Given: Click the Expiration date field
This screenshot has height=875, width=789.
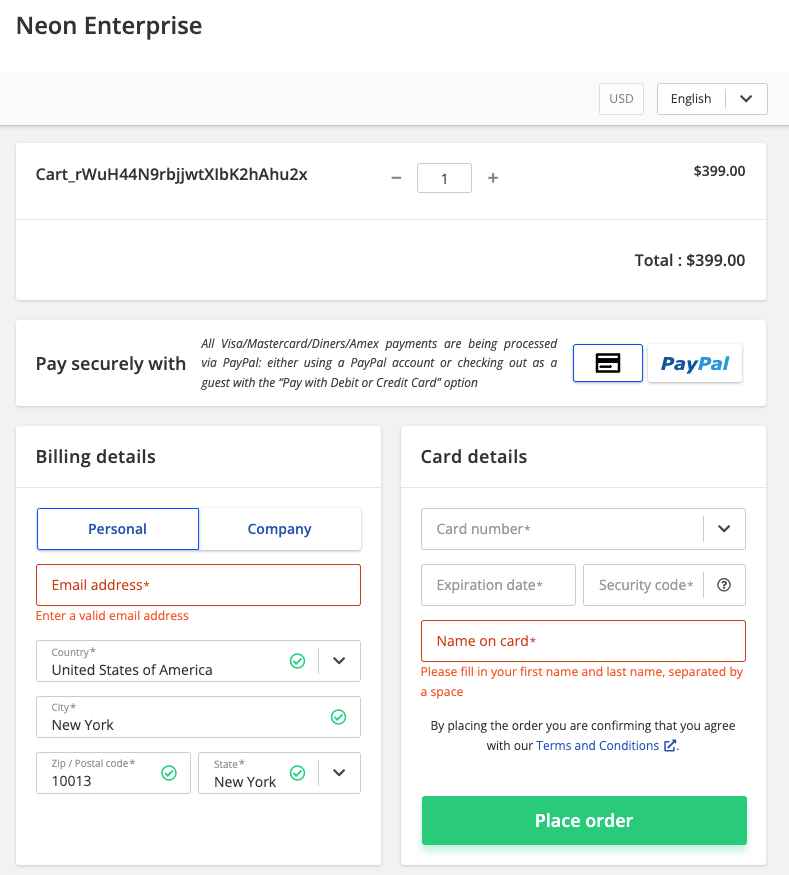Looking at the screenshot, I should [x=498, y=585].
